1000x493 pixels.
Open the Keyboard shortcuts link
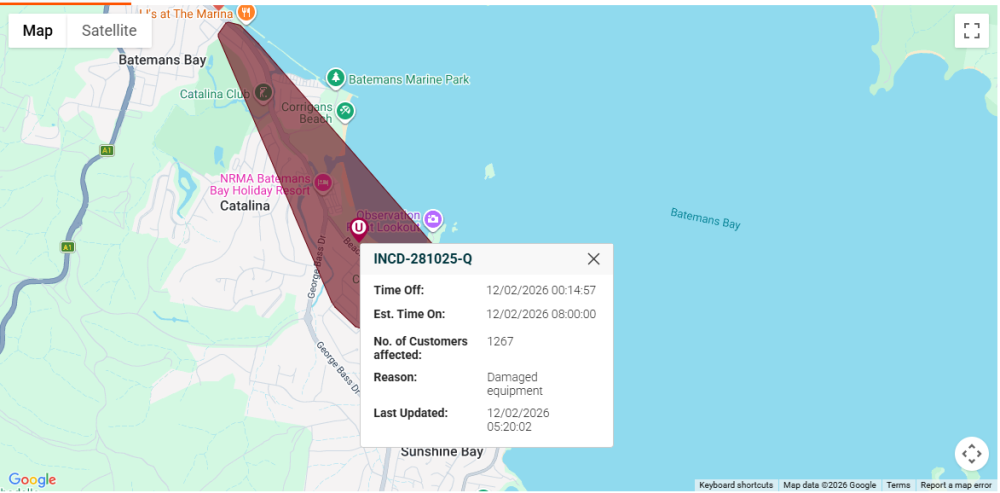736,485
